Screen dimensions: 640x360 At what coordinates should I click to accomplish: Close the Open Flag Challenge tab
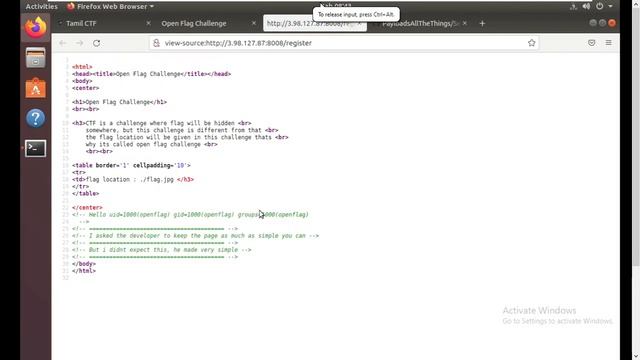pyautogui.click(x=253, y=23)
